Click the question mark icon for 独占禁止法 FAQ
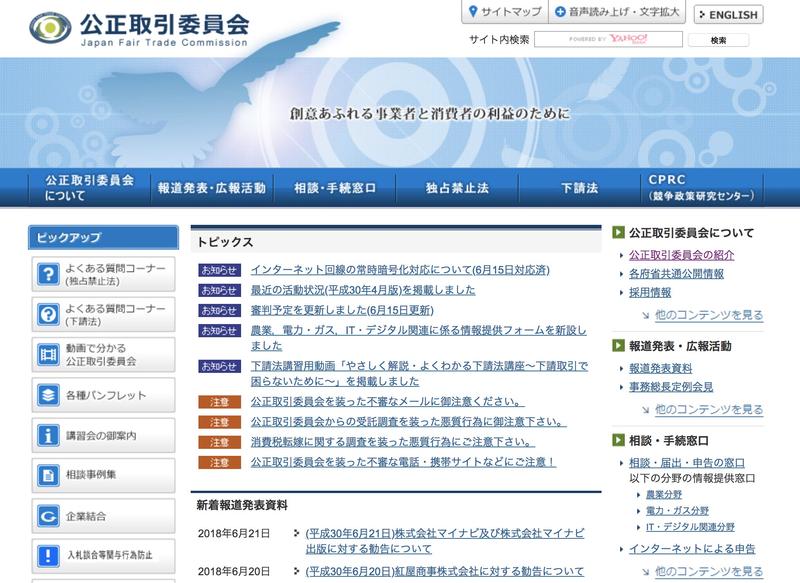The image size is (800, 583). (x=48, y=275)
